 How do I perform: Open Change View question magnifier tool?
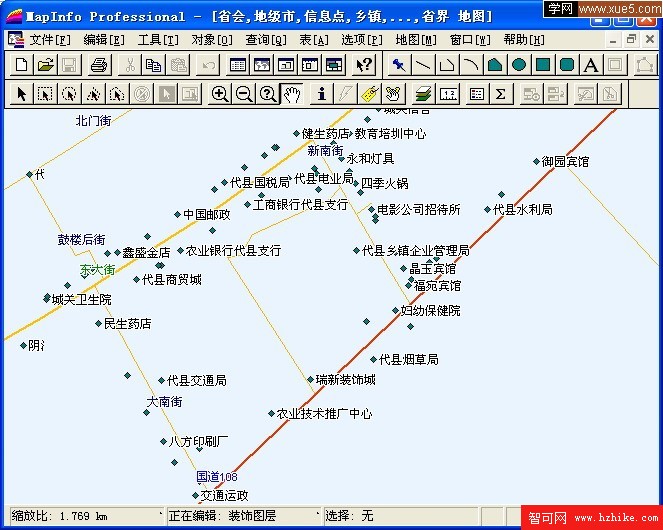click(268, 93)
